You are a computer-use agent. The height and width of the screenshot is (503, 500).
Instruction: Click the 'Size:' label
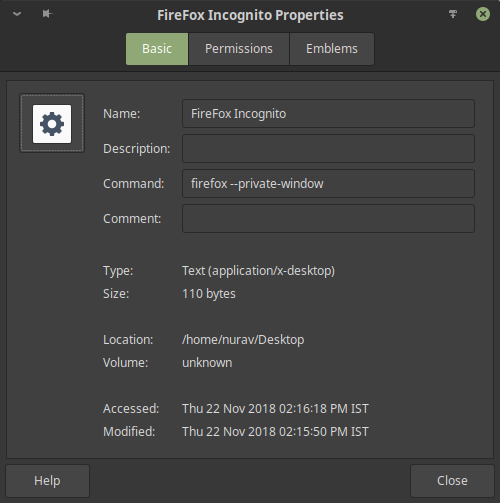pyautogui.click(x=116, y=294)
